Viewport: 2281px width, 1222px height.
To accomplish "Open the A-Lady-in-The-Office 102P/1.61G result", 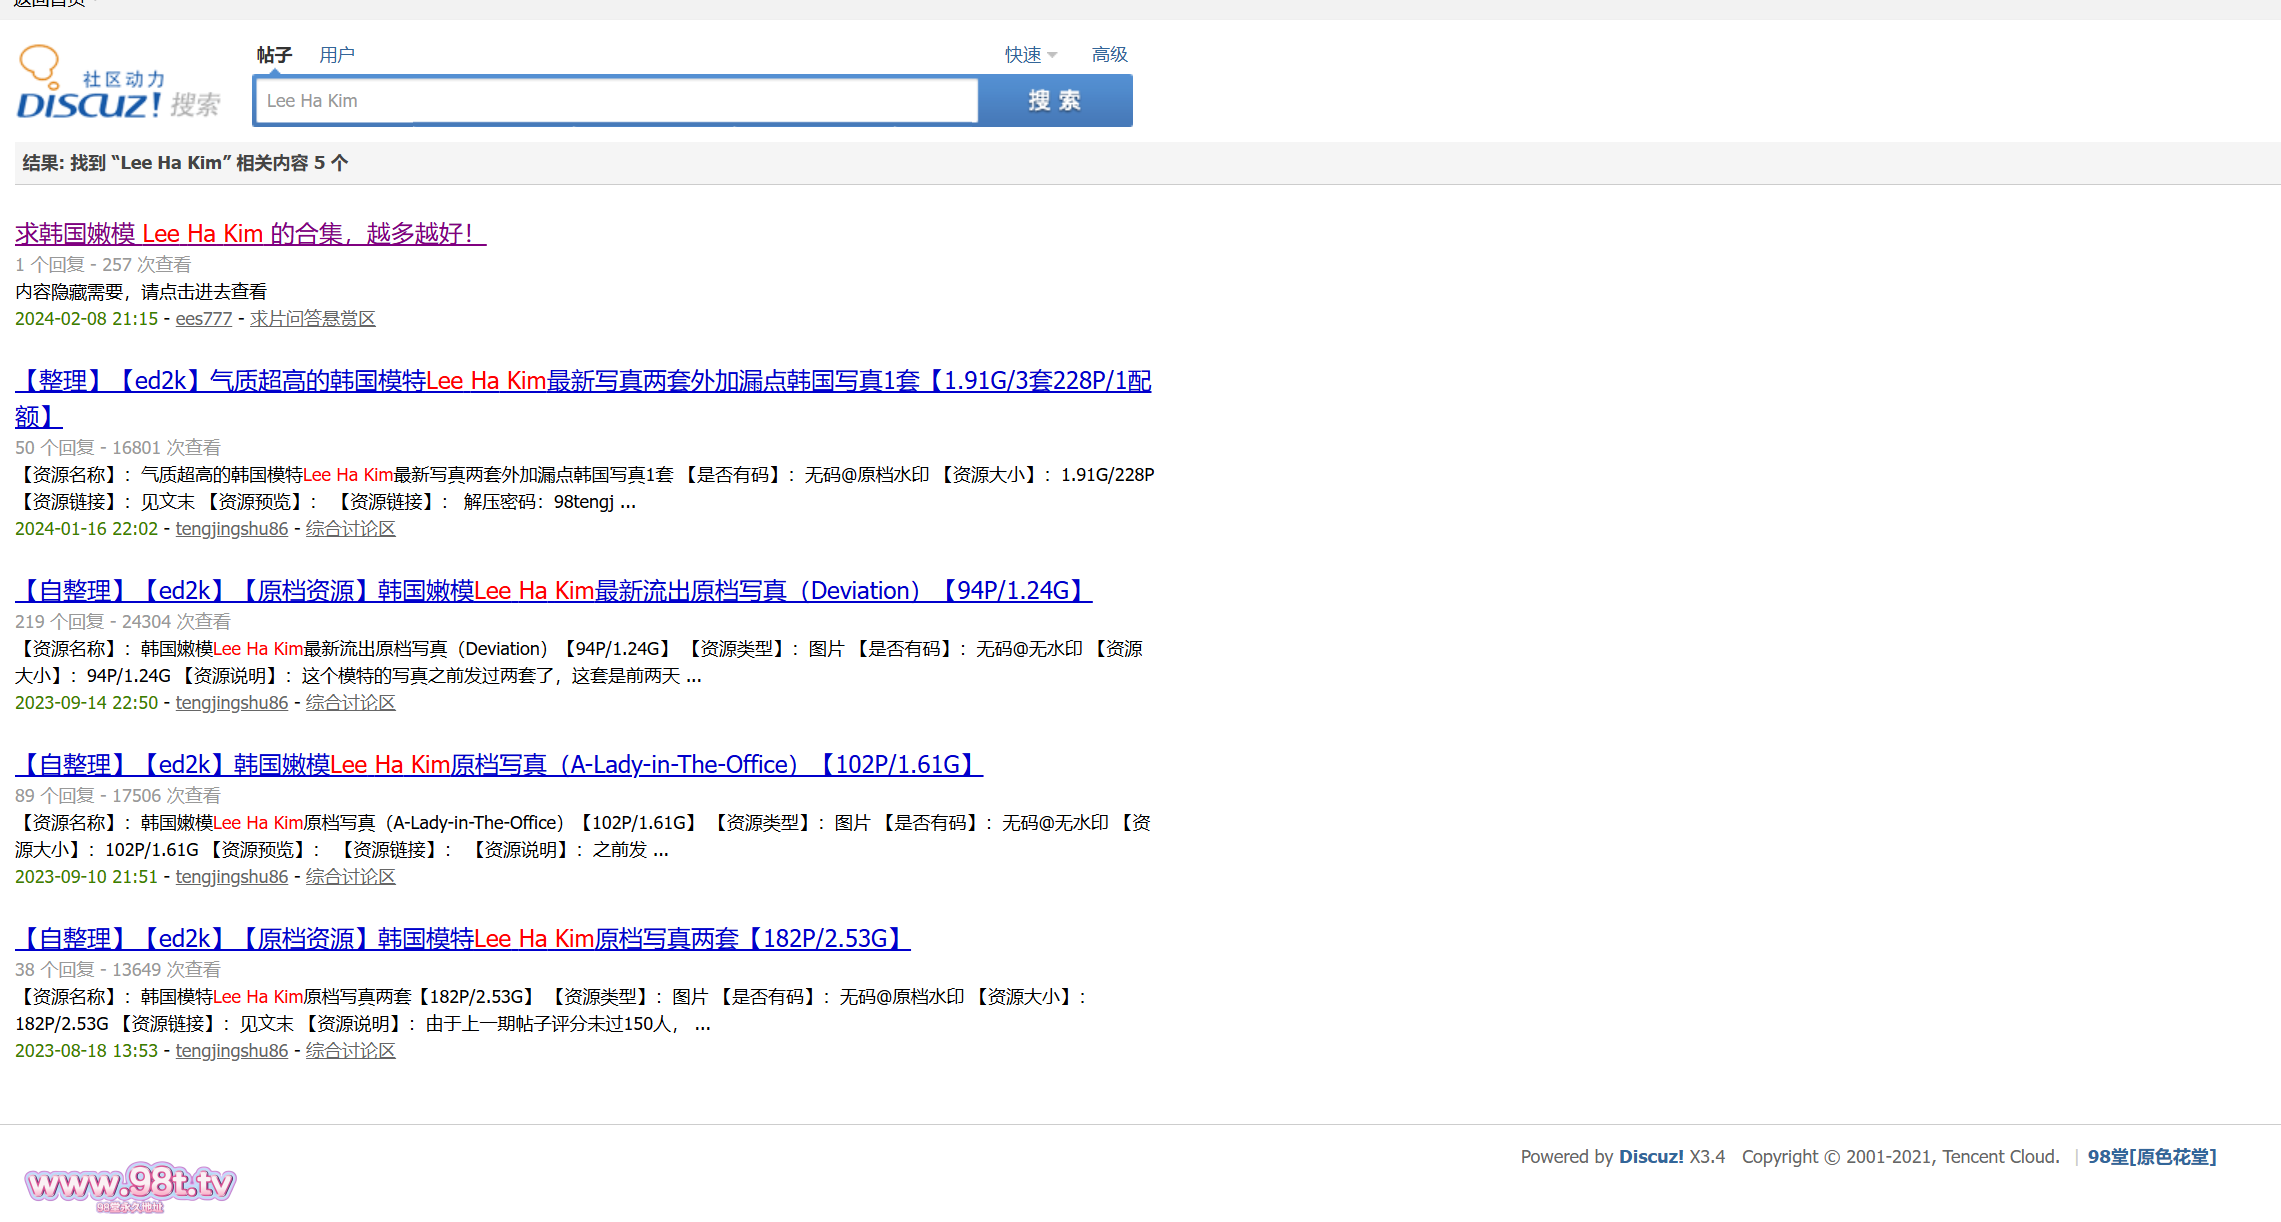I will (x=499, y=764).
